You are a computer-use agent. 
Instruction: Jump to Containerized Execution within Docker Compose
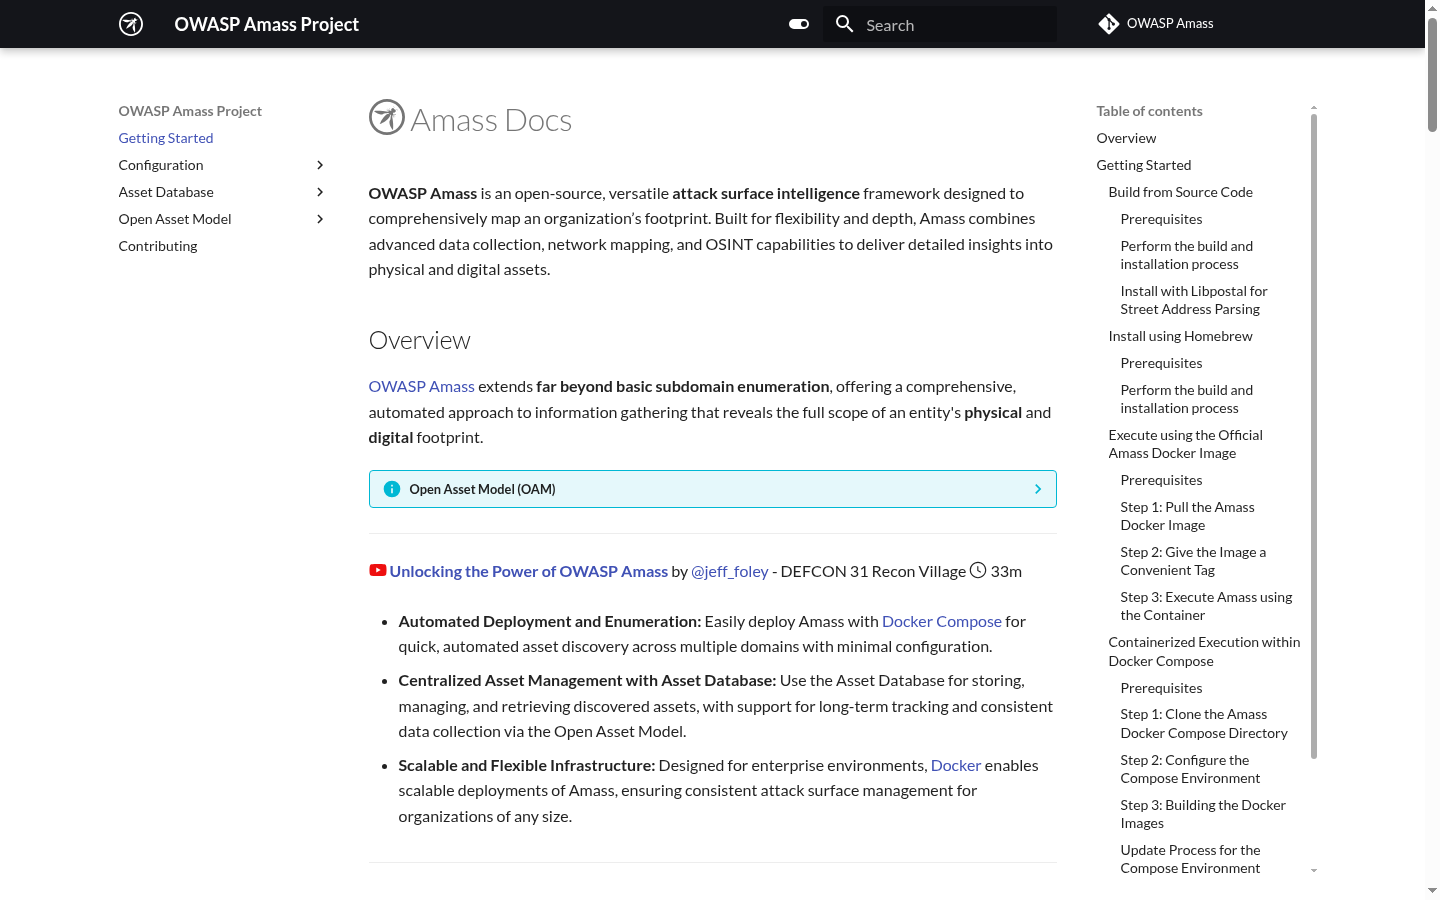pos(1205,651)
